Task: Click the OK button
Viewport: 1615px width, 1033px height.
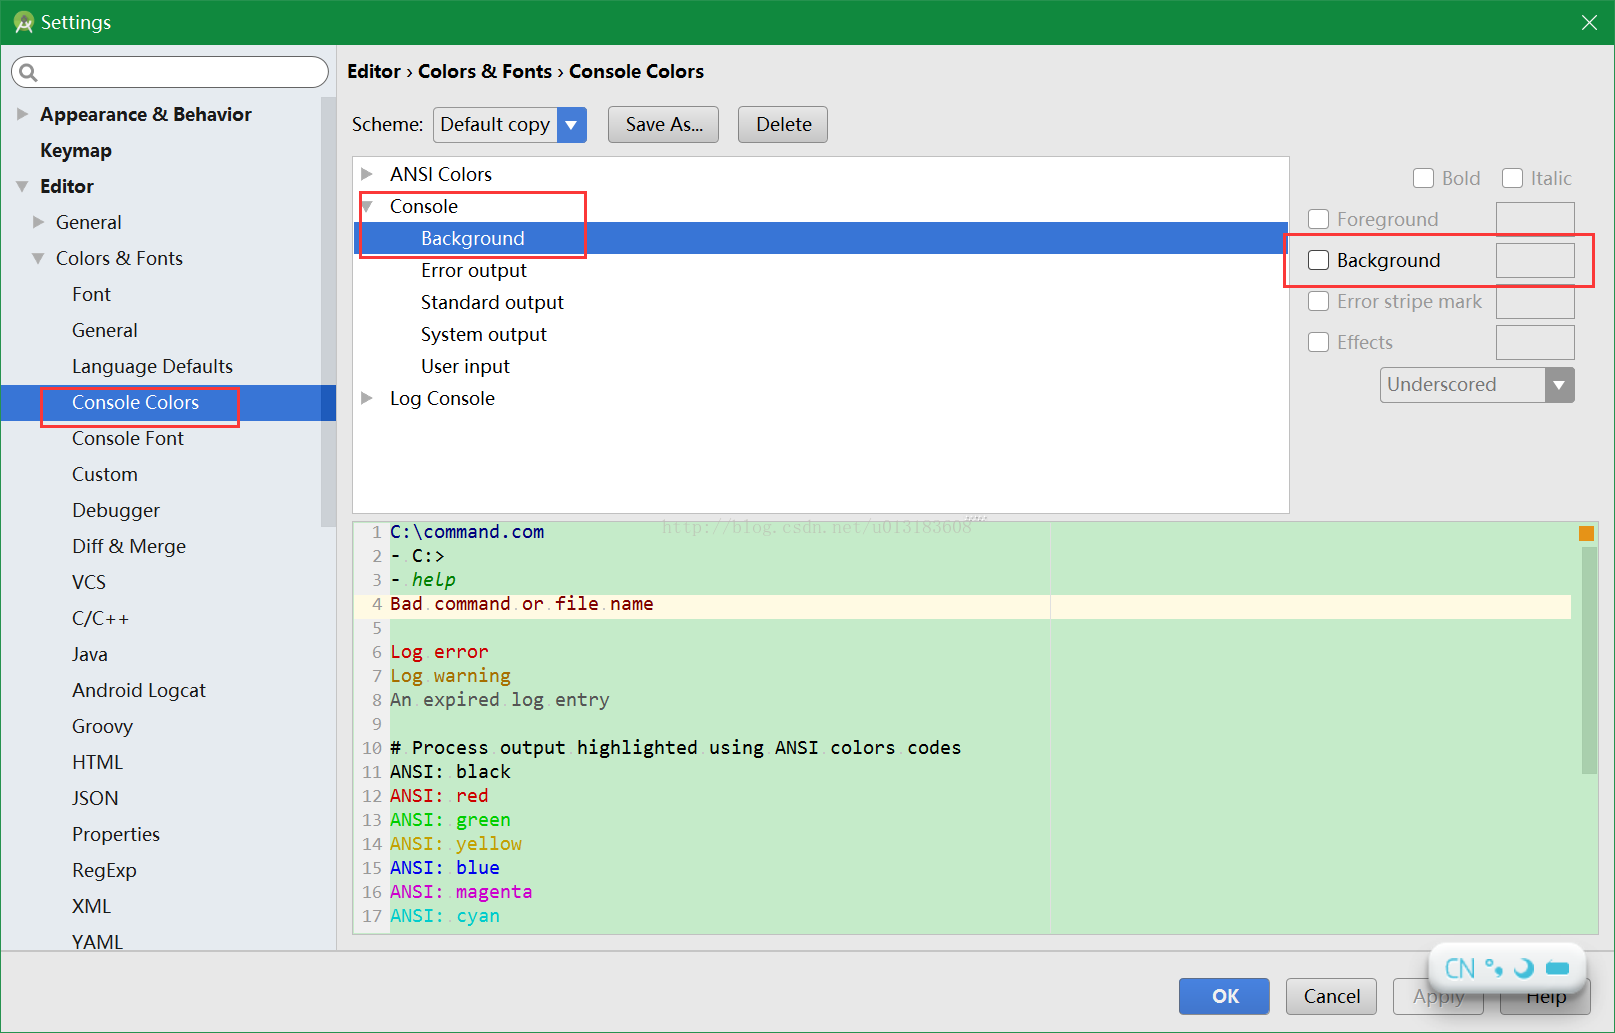Action: coord(1224,996)
